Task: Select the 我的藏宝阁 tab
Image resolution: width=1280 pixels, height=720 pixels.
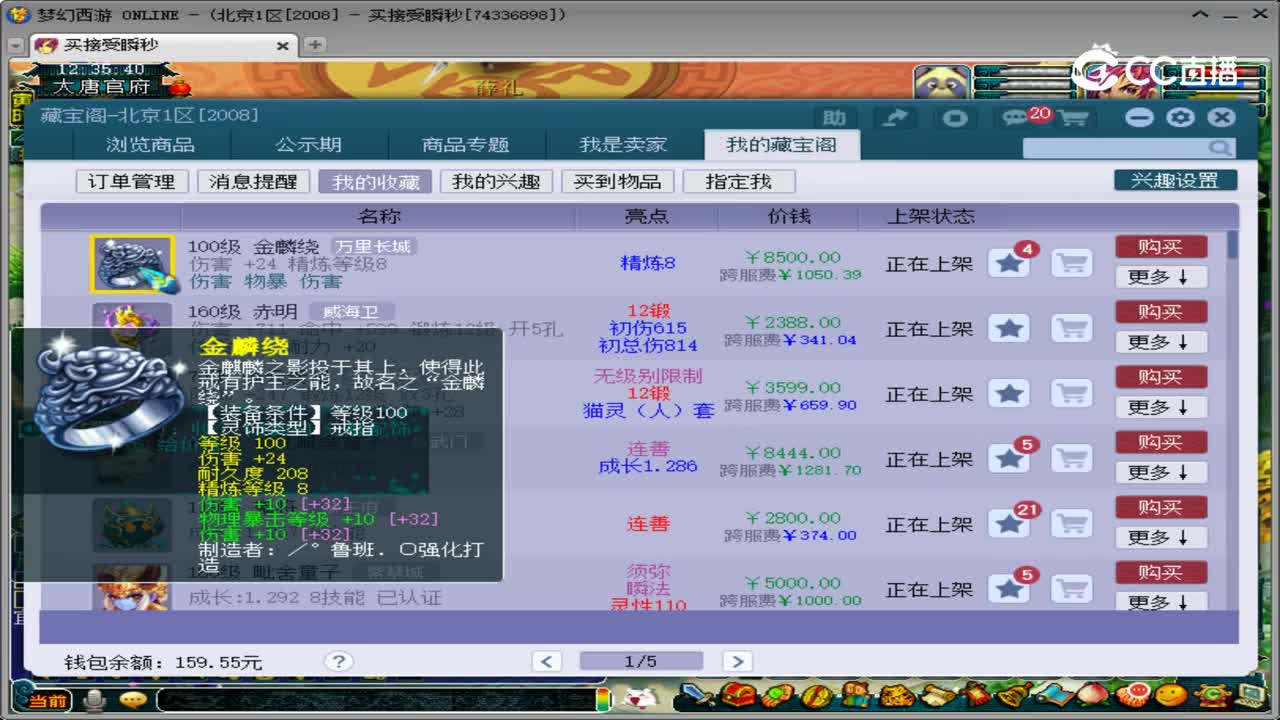Action: pyautogui.click(x=781, y=145)
